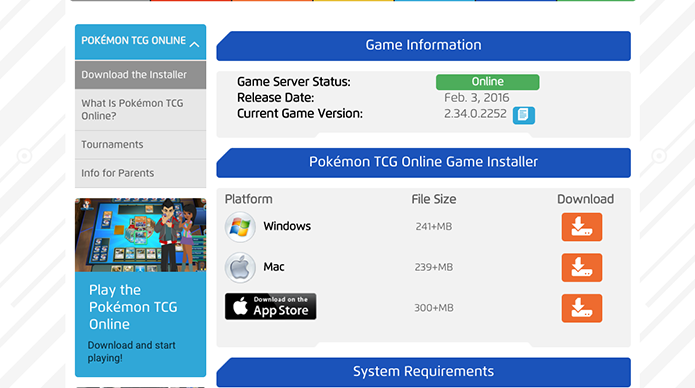Click the Download column heading

pos(586,200)
